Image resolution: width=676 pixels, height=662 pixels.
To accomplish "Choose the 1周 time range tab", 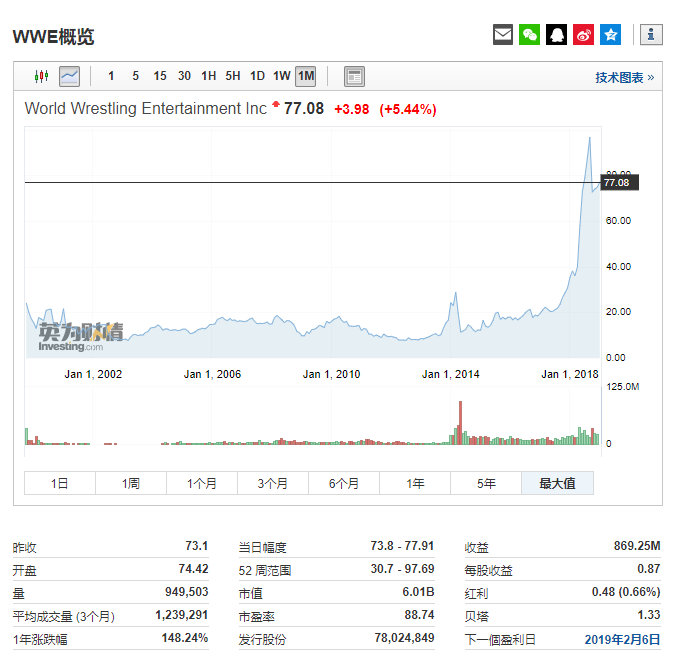I will pyautogui.click(x=131, y=483).
